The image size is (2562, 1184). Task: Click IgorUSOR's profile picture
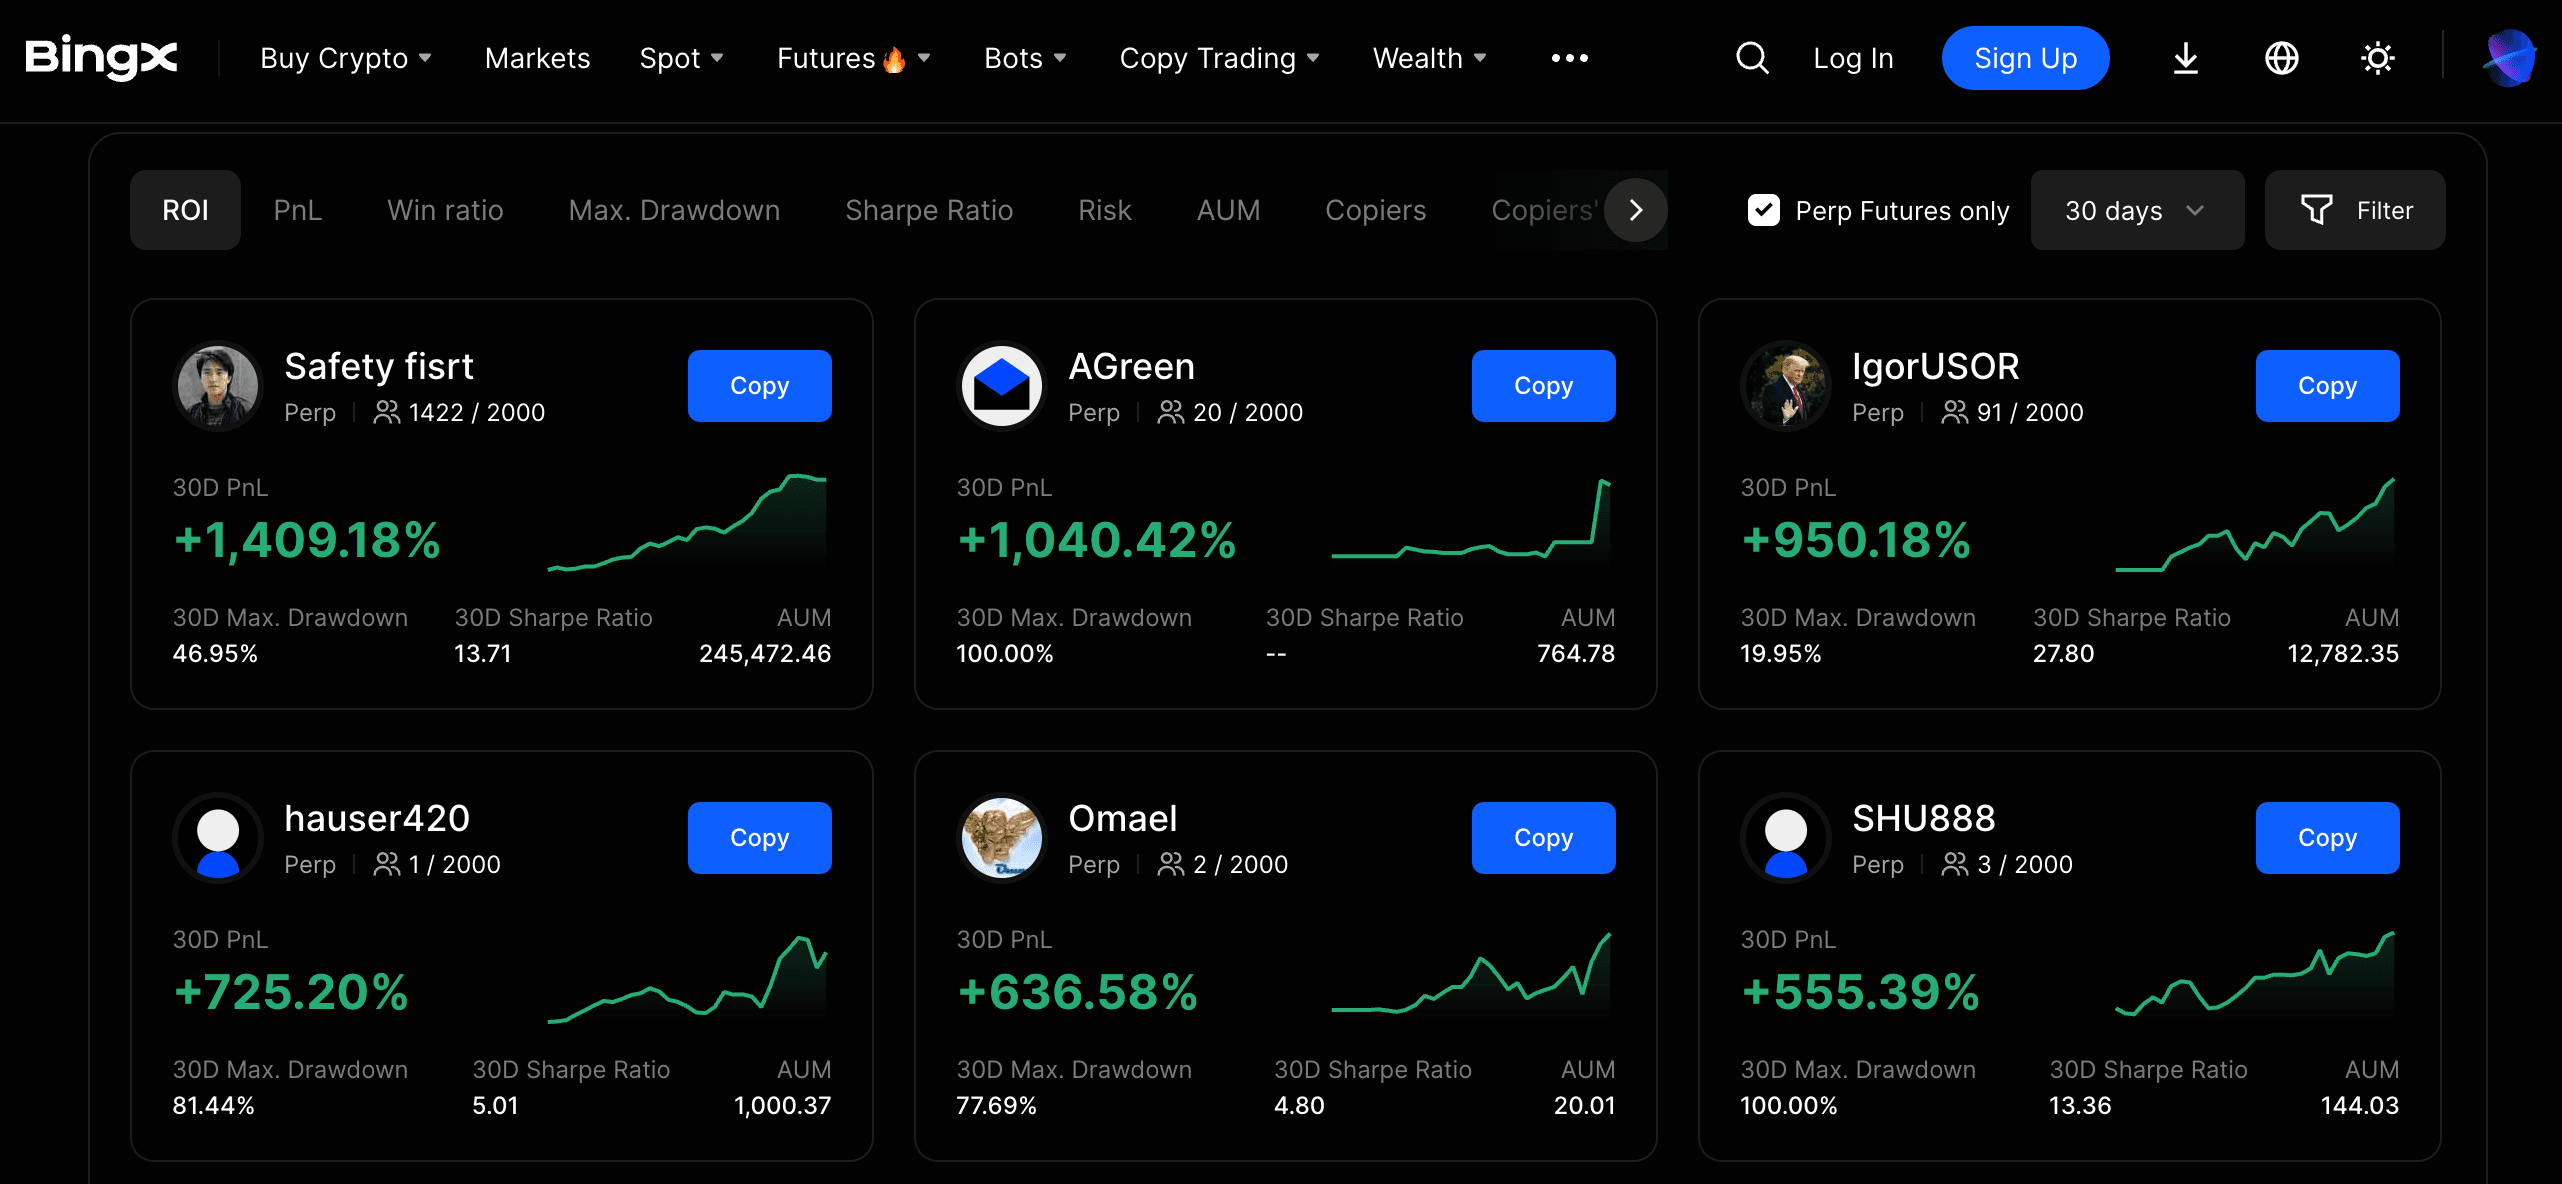(1785, 386)
